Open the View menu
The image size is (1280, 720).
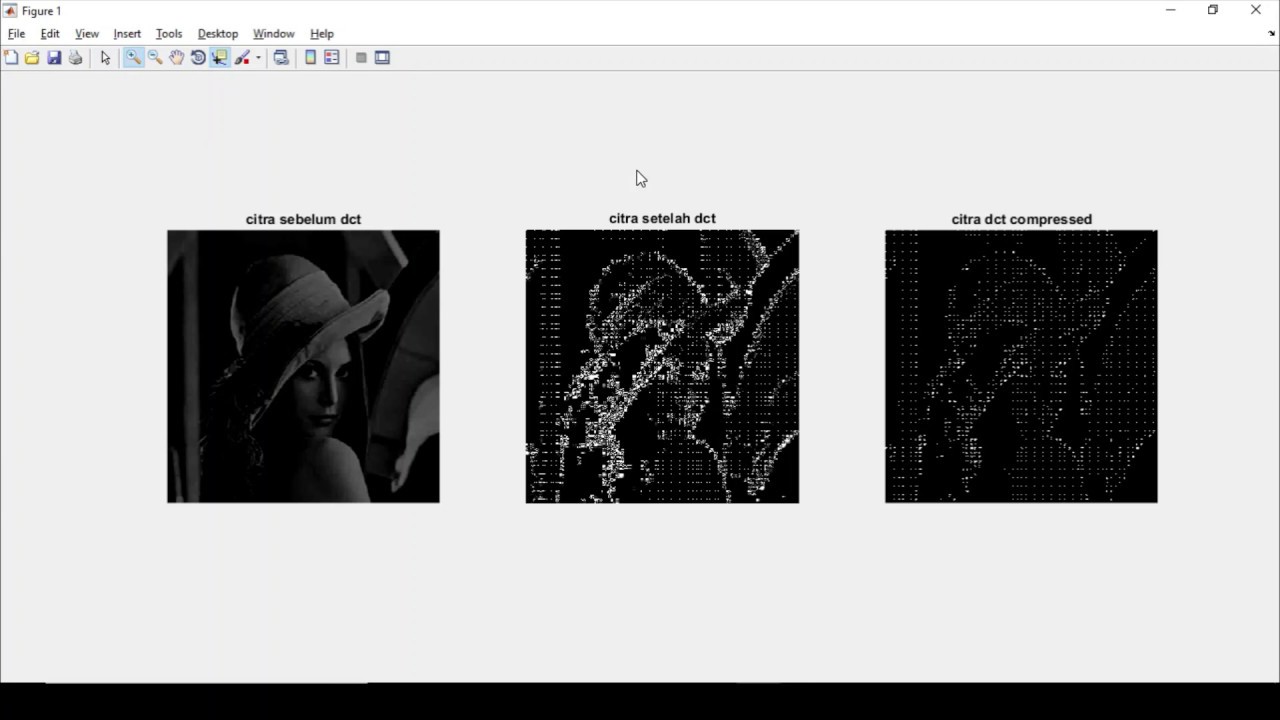point(87,34)
